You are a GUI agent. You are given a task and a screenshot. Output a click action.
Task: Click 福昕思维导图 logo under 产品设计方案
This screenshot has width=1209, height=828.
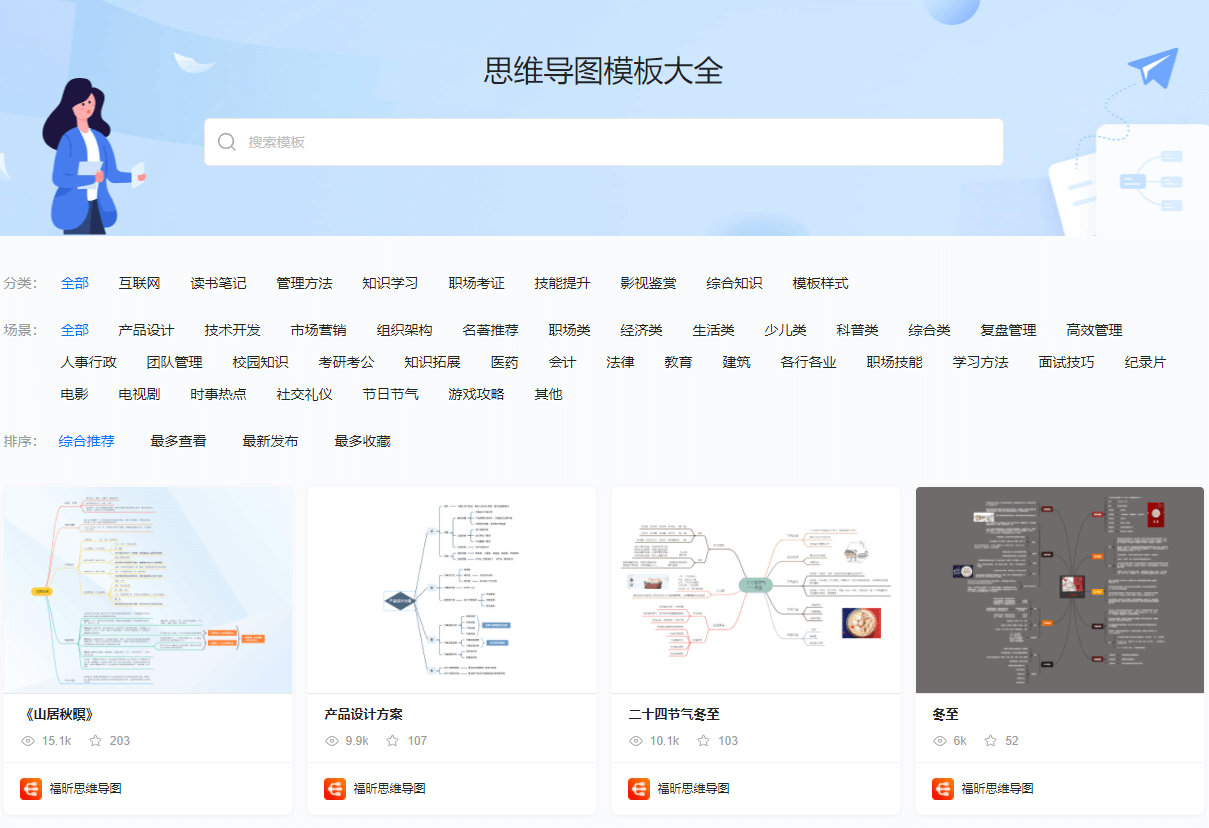pos(335,789)
